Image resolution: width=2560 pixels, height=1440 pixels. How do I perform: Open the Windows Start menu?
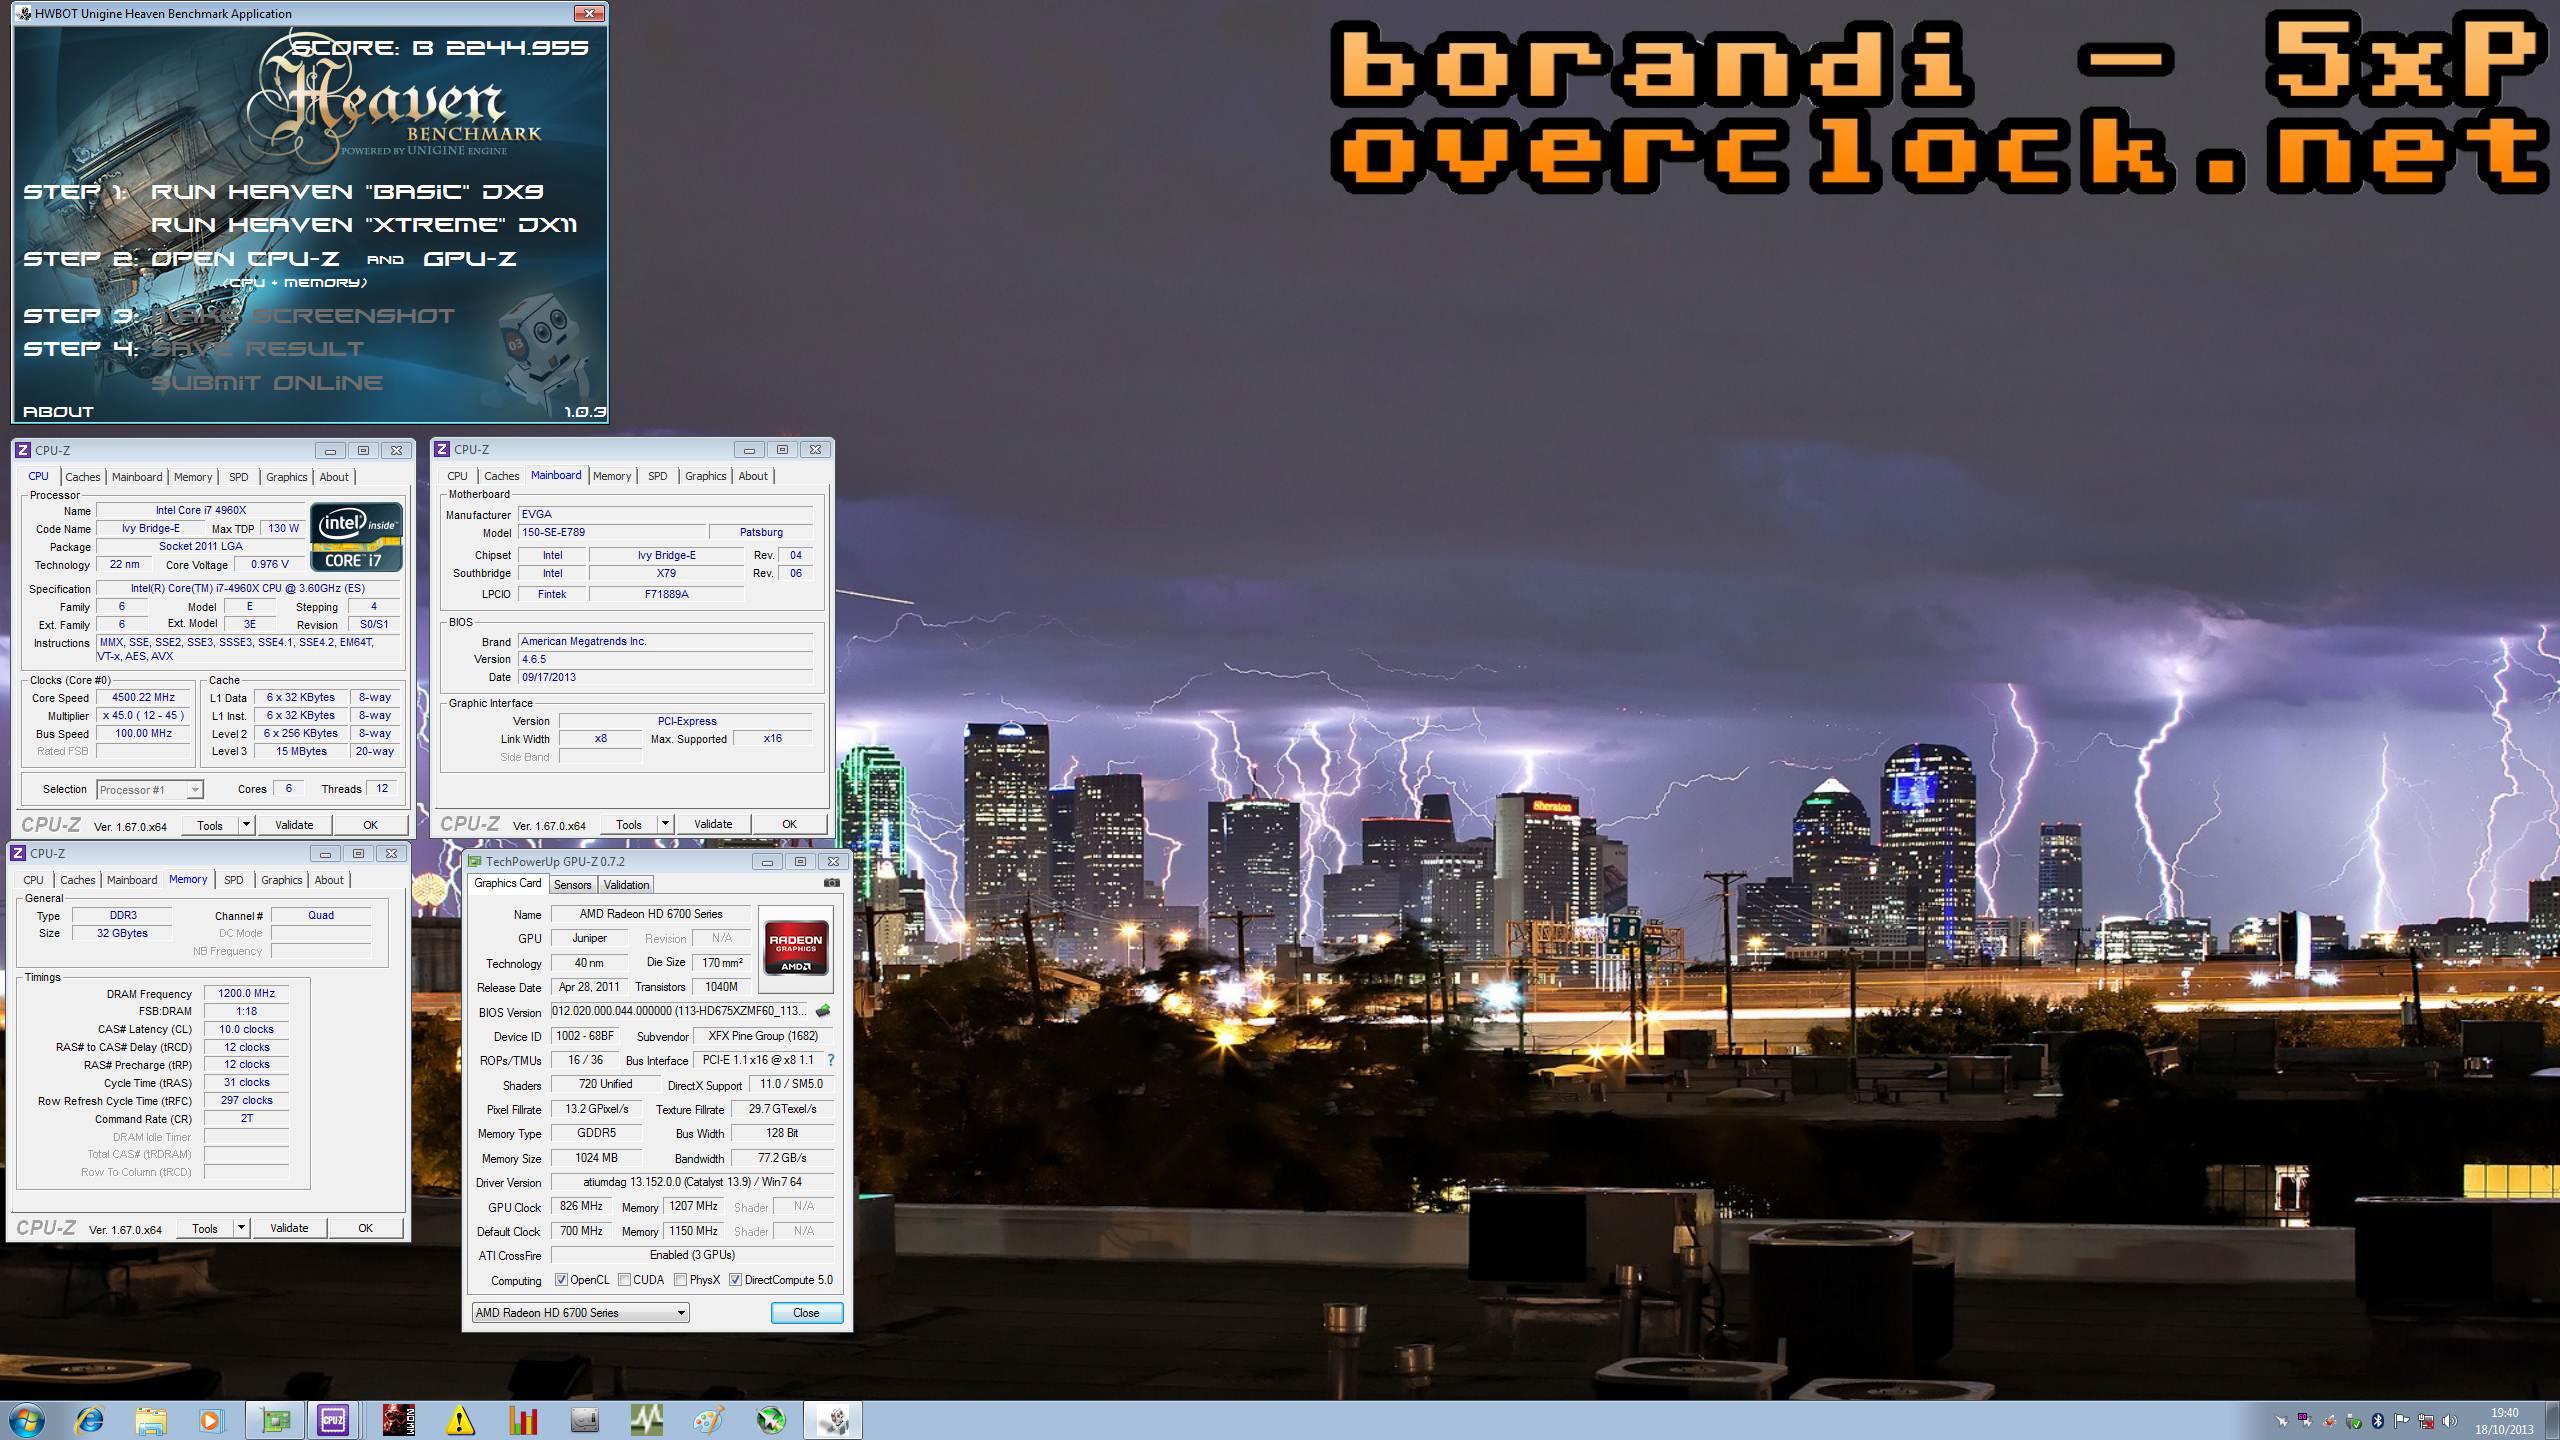click(27, 1420)
